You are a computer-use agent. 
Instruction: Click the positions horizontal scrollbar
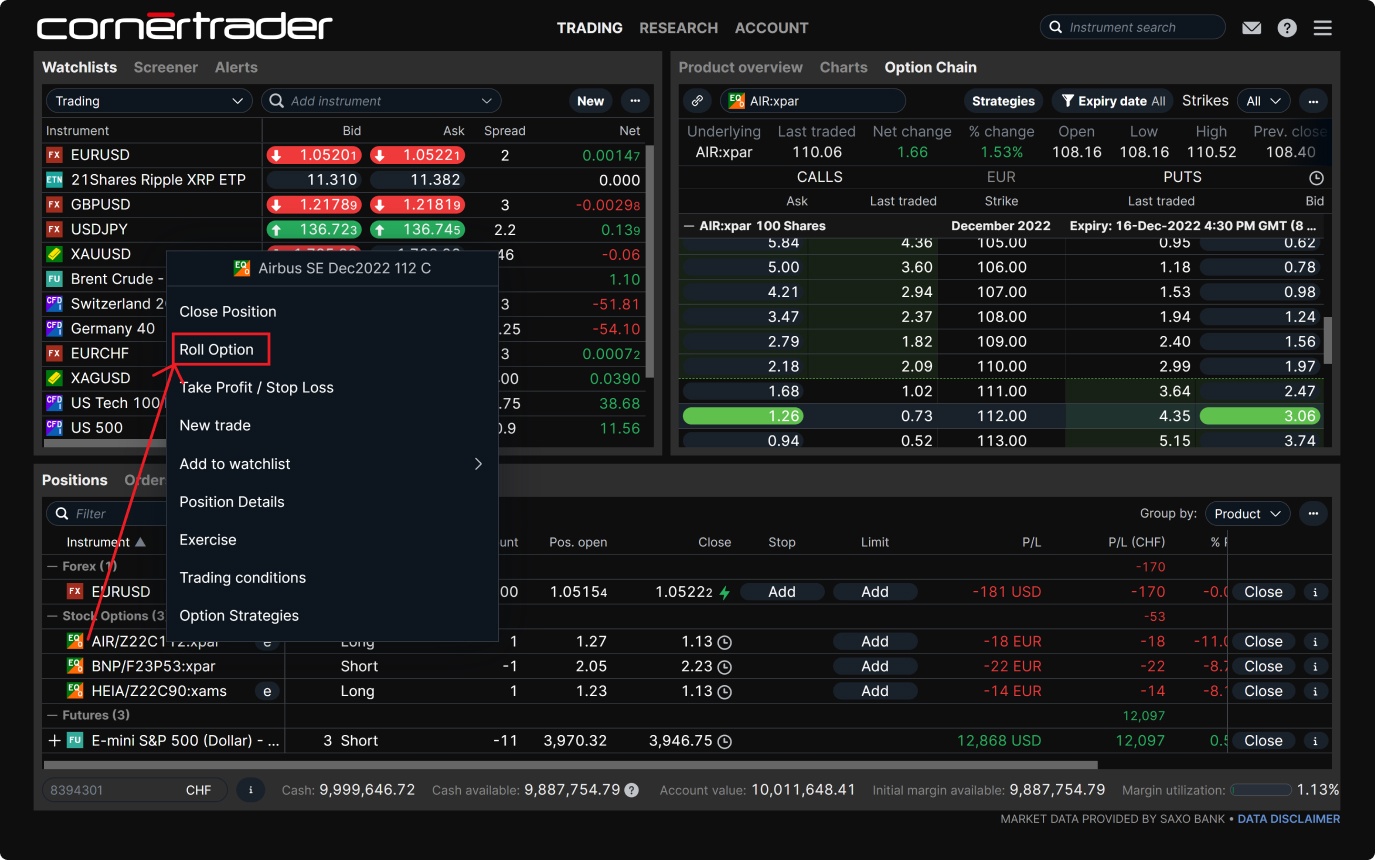[x=570, y=765]
